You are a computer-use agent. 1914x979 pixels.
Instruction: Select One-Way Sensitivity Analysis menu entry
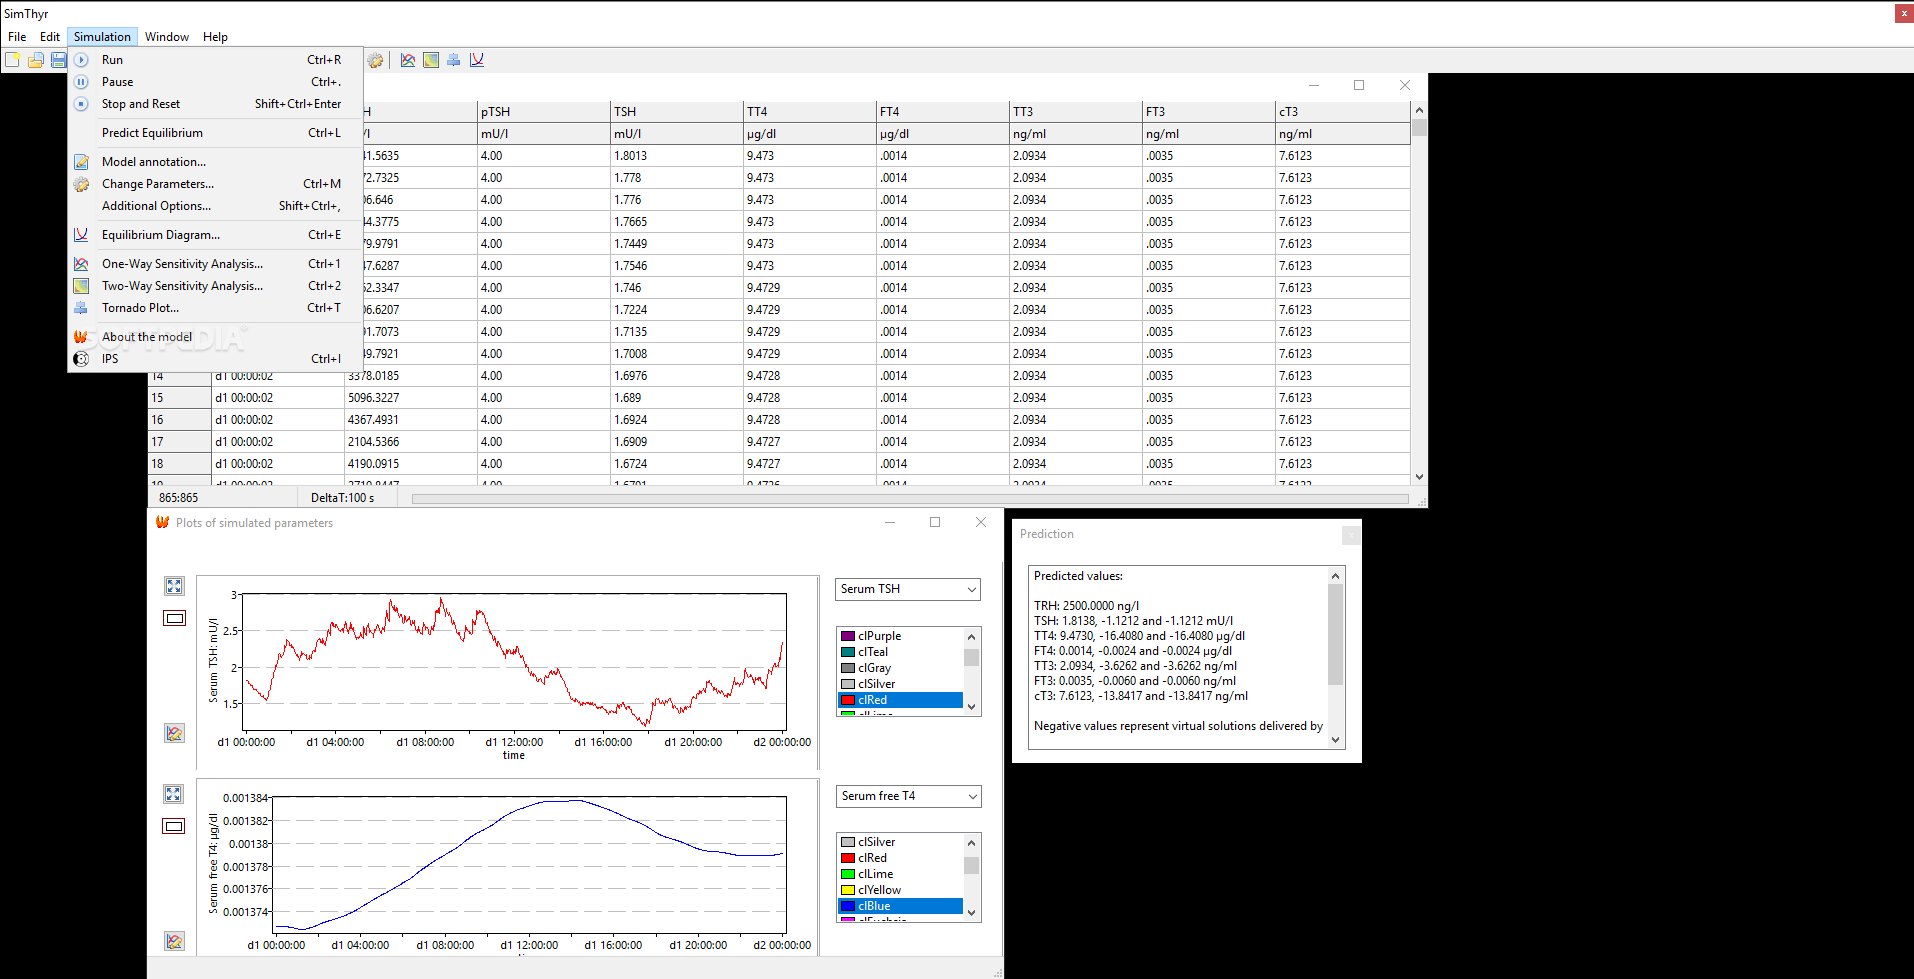point(215,264)
